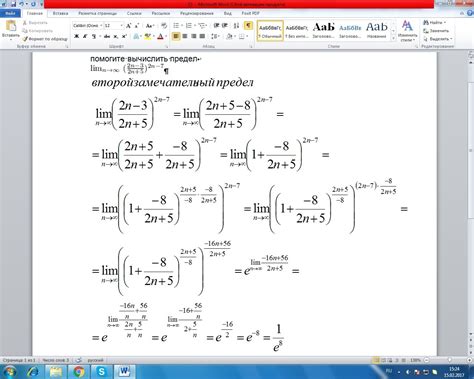474x379 pixels.
Task: Toggle Show paragraph marks (¶)
Action: pos(248,26)
